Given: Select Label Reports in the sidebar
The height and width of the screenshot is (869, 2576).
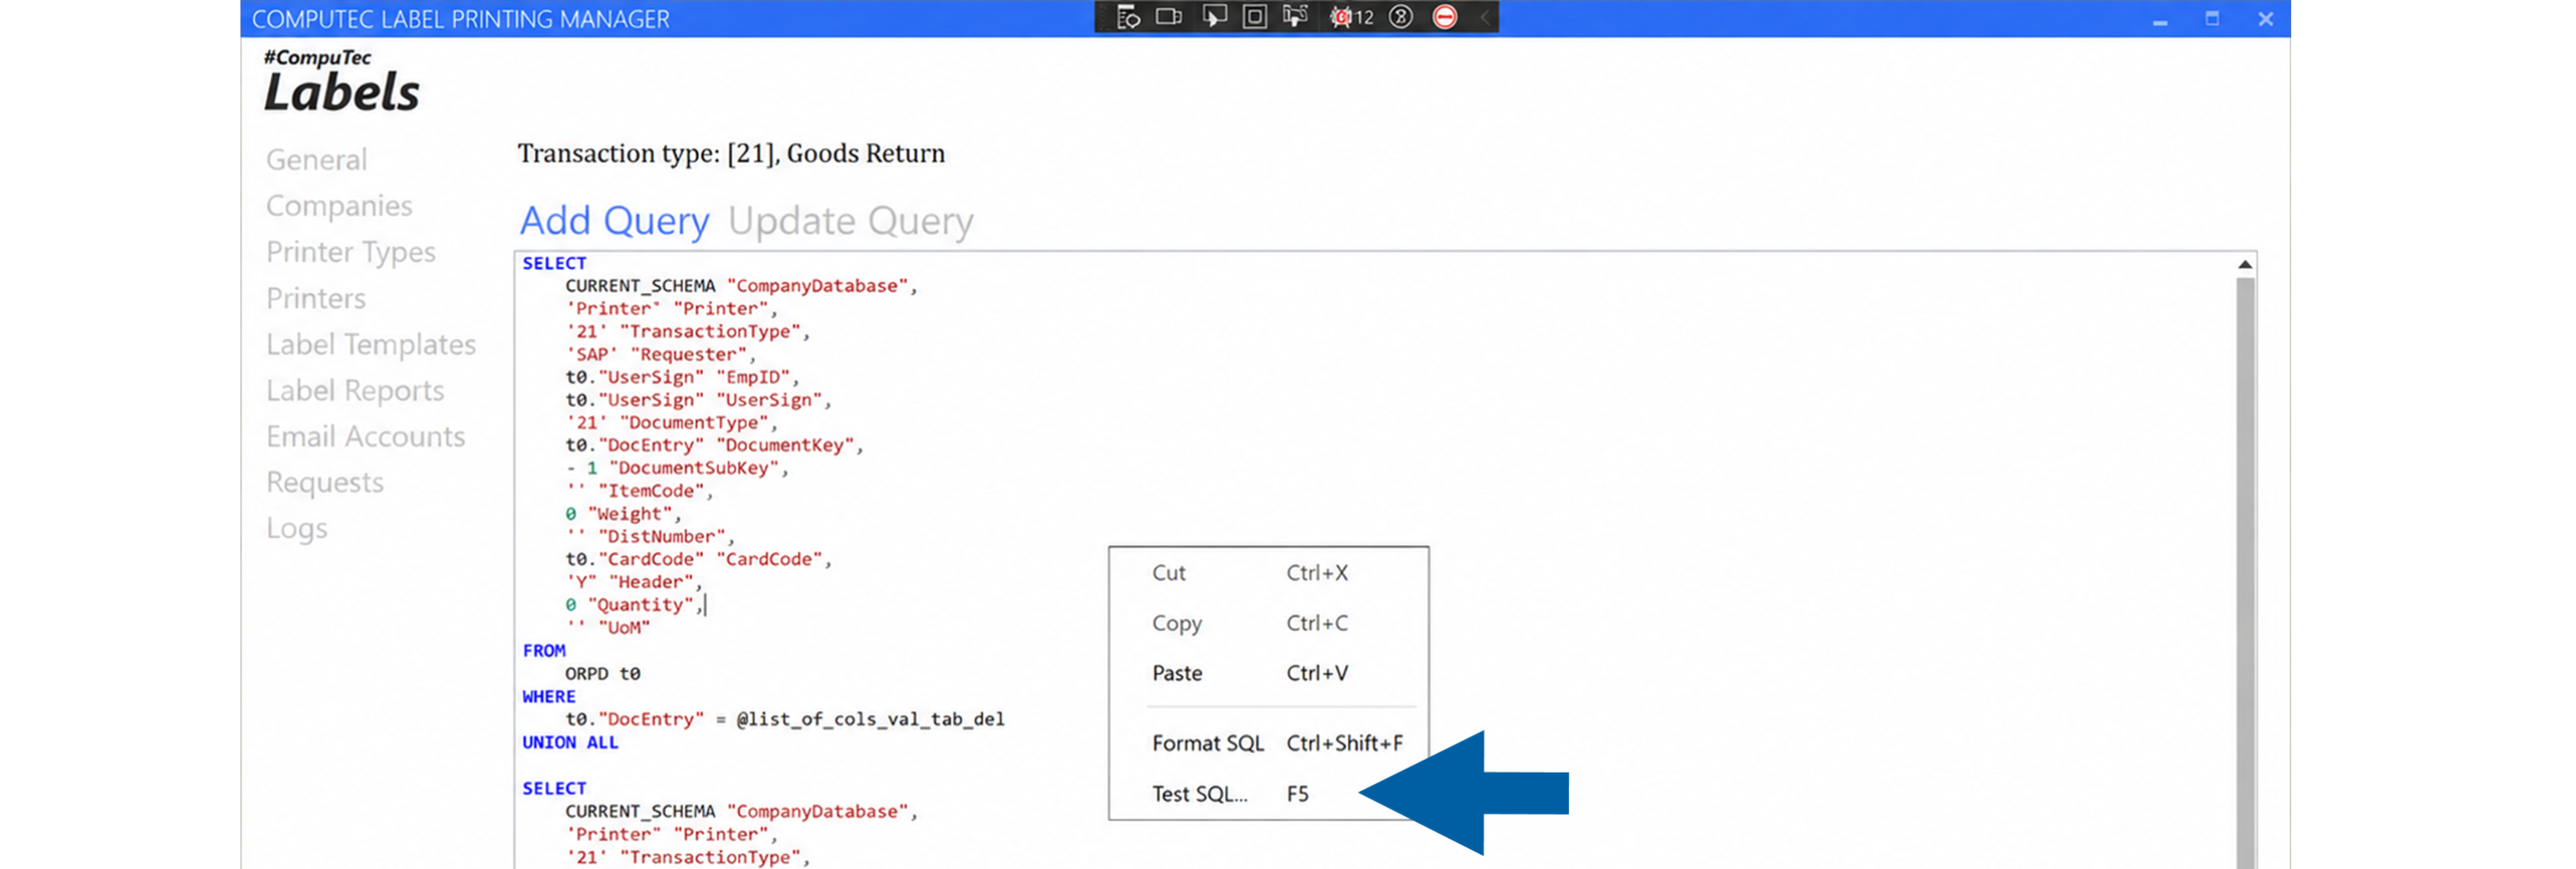Looking at the screenshot, I should pos(354,390).
